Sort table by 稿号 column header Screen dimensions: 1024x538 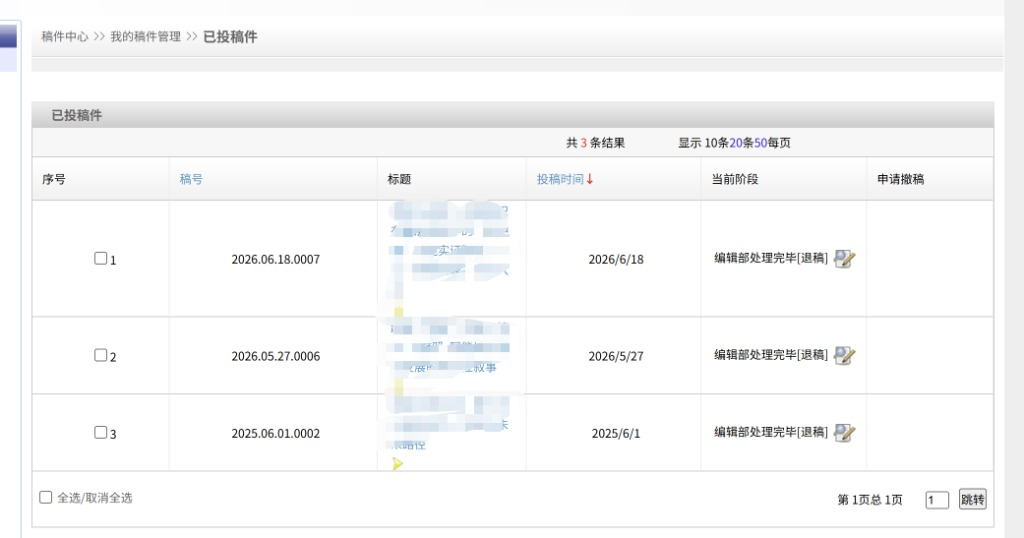coord(191,179)
